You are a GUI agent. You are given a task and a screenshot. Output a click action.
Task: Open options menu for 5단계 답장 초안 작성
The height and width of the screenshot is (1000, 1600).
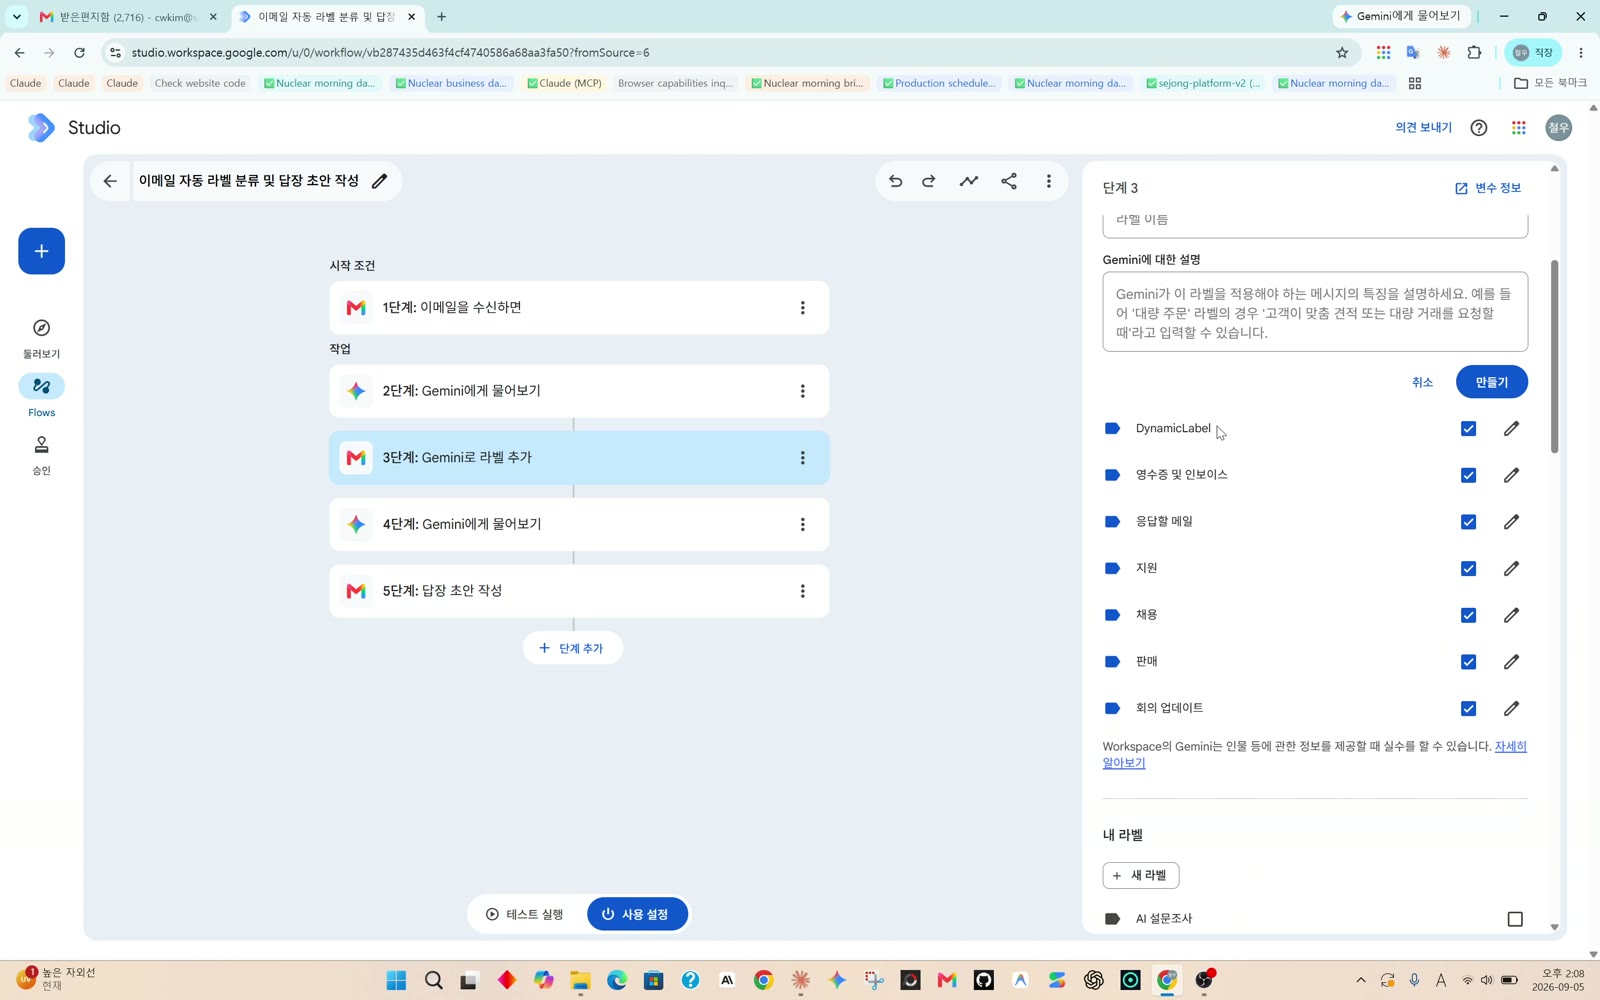[802, 591]
